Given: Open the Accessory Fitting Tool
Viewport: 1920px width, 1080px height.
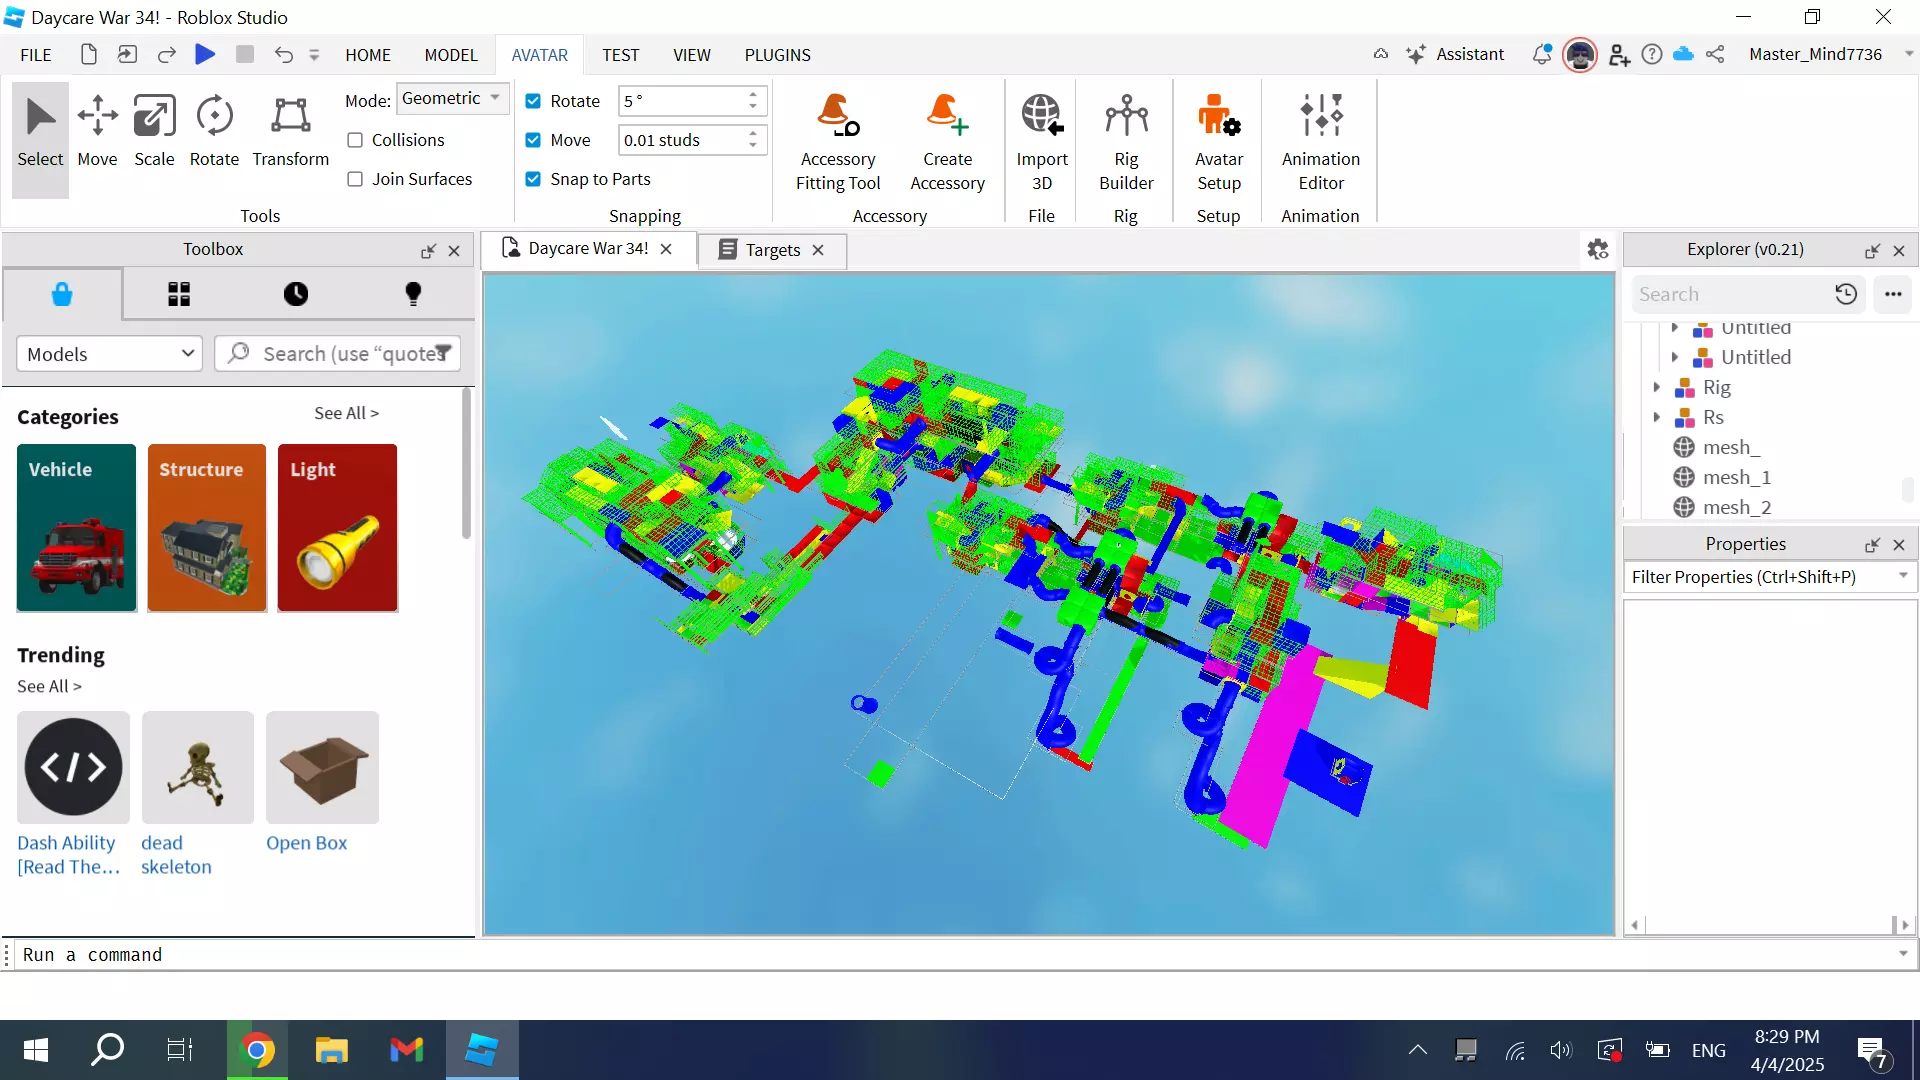Looking at the screenshot, I should pos(838,141).
